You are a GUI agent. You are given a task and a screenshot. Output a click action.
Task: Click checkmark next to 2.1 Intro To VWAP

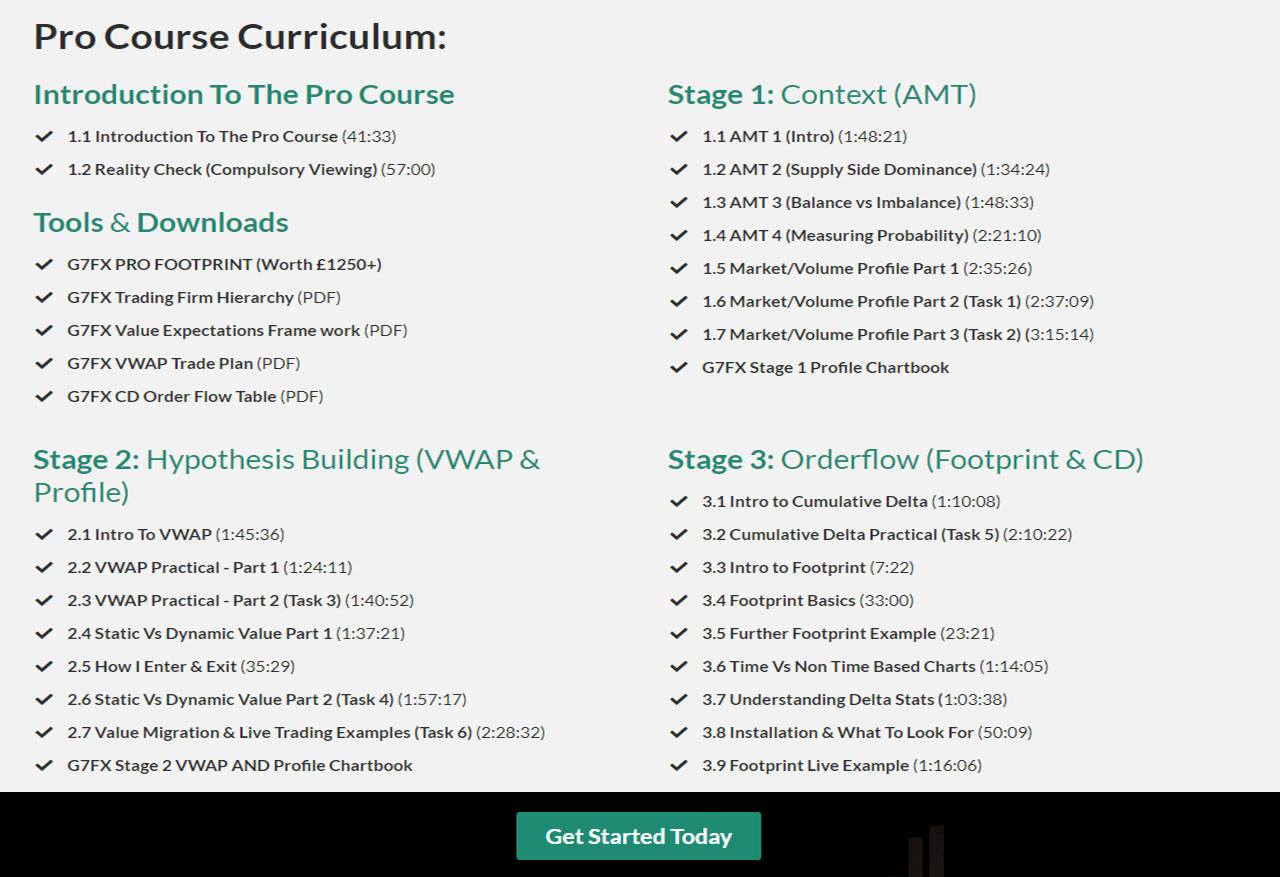click(44, 534)
